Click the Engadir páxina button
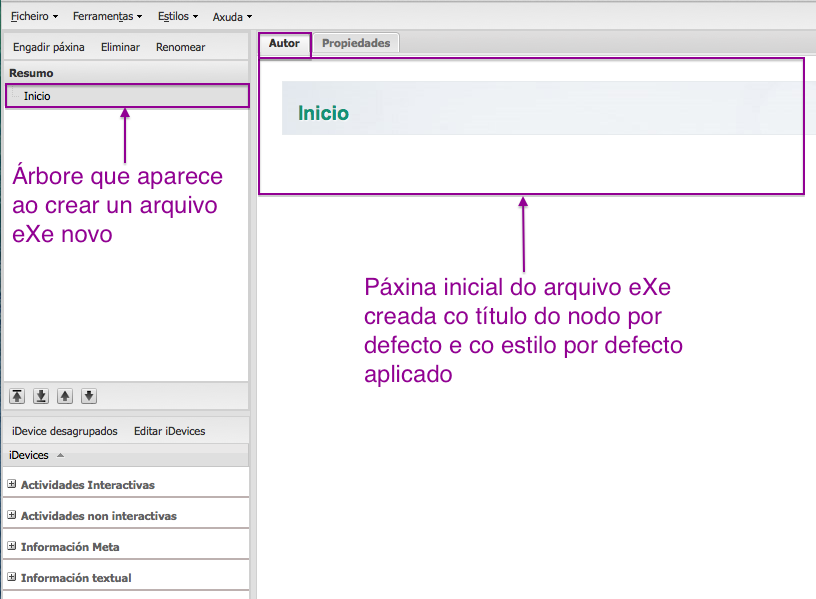The width and height of the screenshot is (816, 599). (x=49, y=47)
